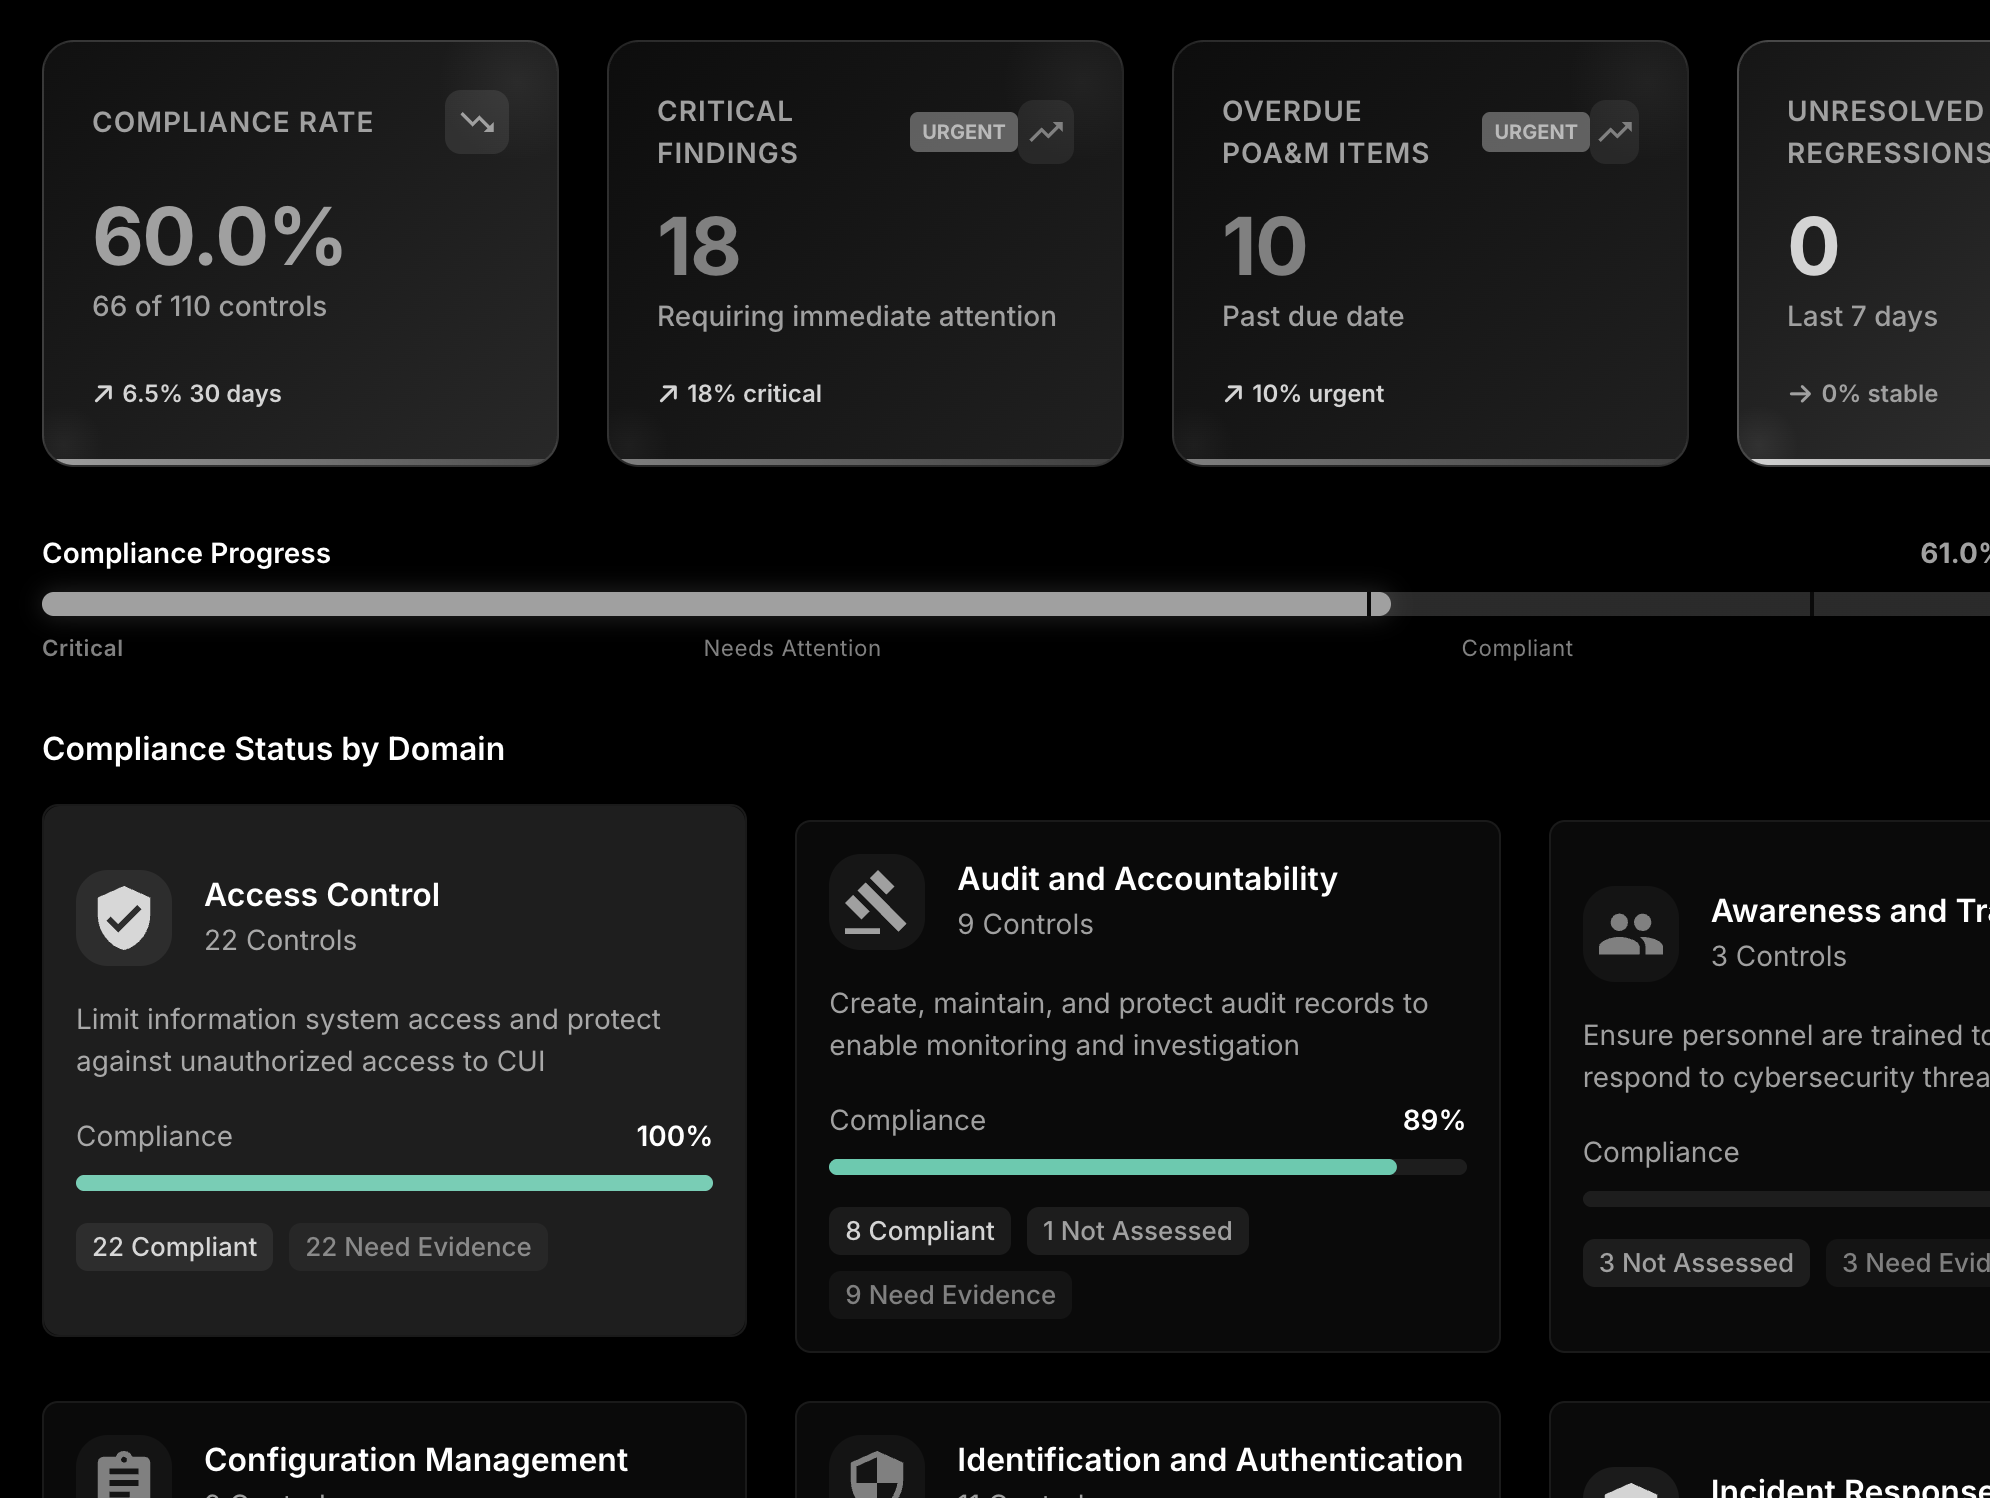Image resolution: width=1990 pixels, height=1498 pixels.
Task: Click the Access Control shield checkmark icon
Action: click(124, 917)
